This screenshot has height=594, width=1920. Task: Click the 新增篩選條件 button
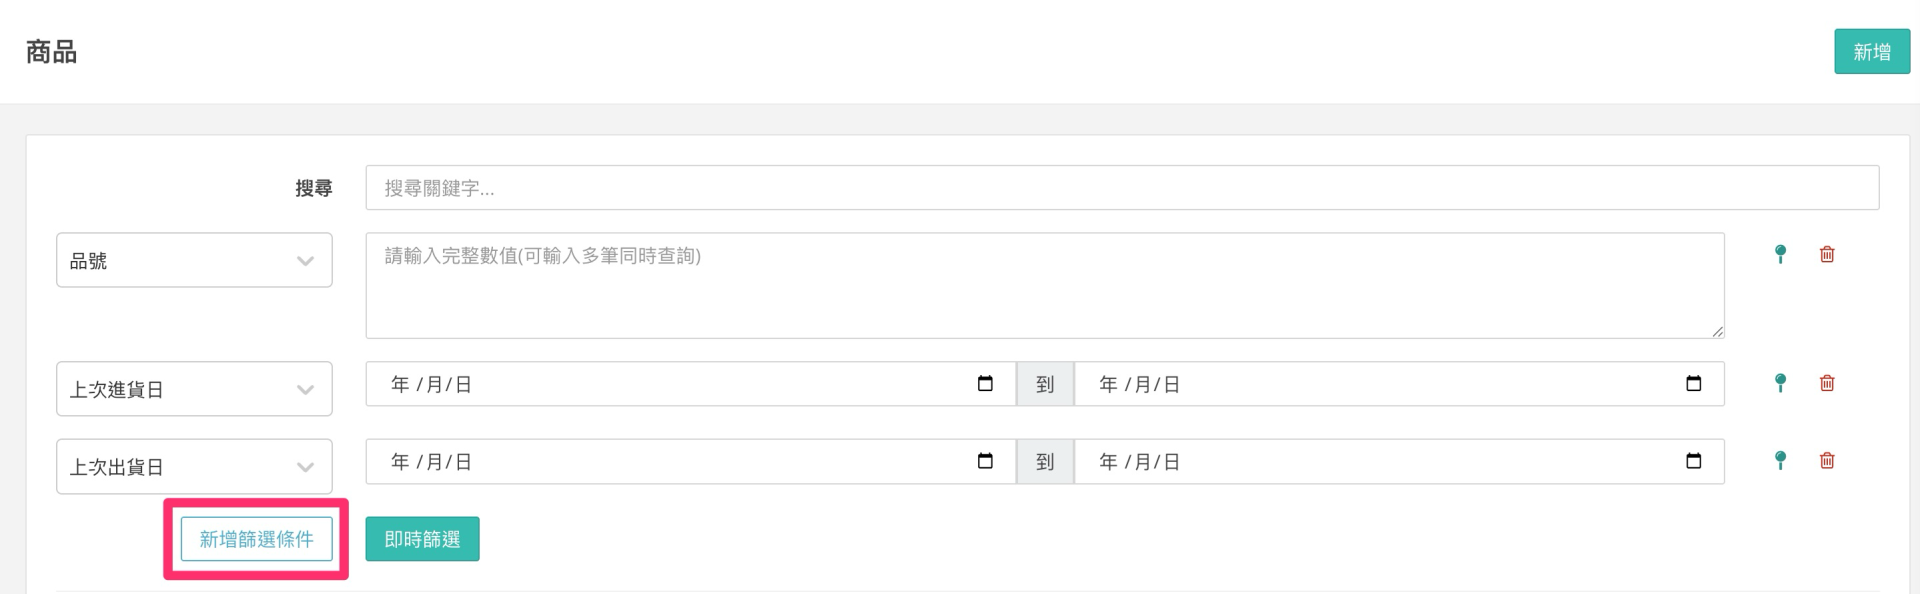coord(256,539)
